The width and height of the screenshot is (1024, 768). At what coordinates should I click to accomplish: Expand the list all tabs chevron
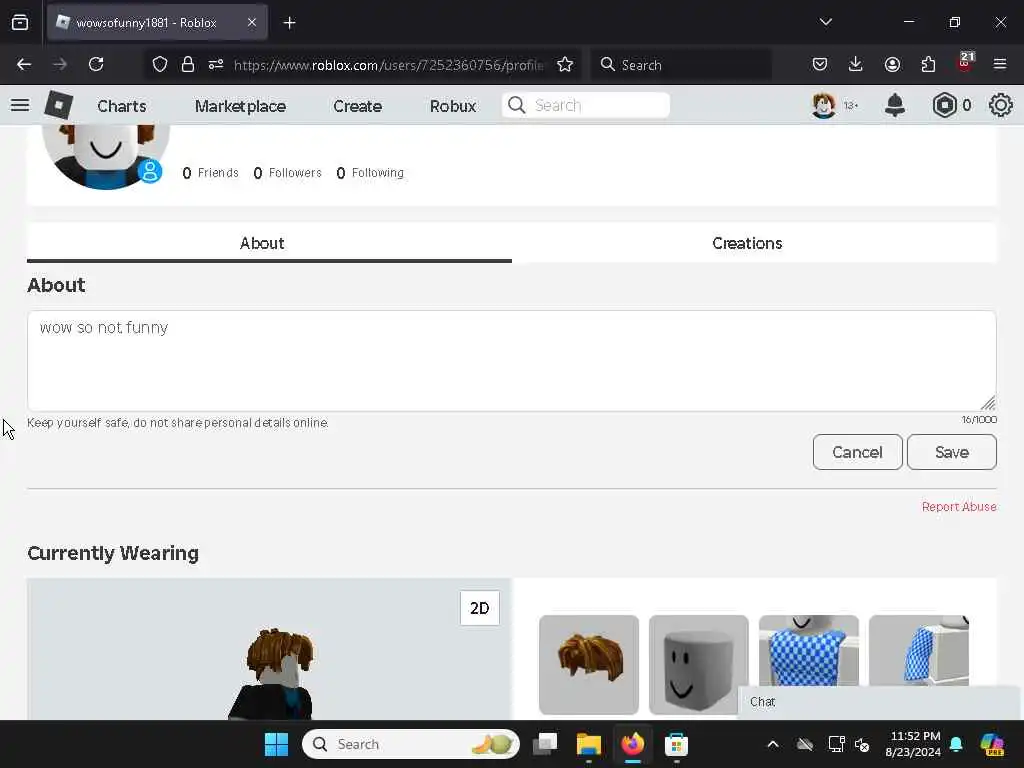(825, 22)
